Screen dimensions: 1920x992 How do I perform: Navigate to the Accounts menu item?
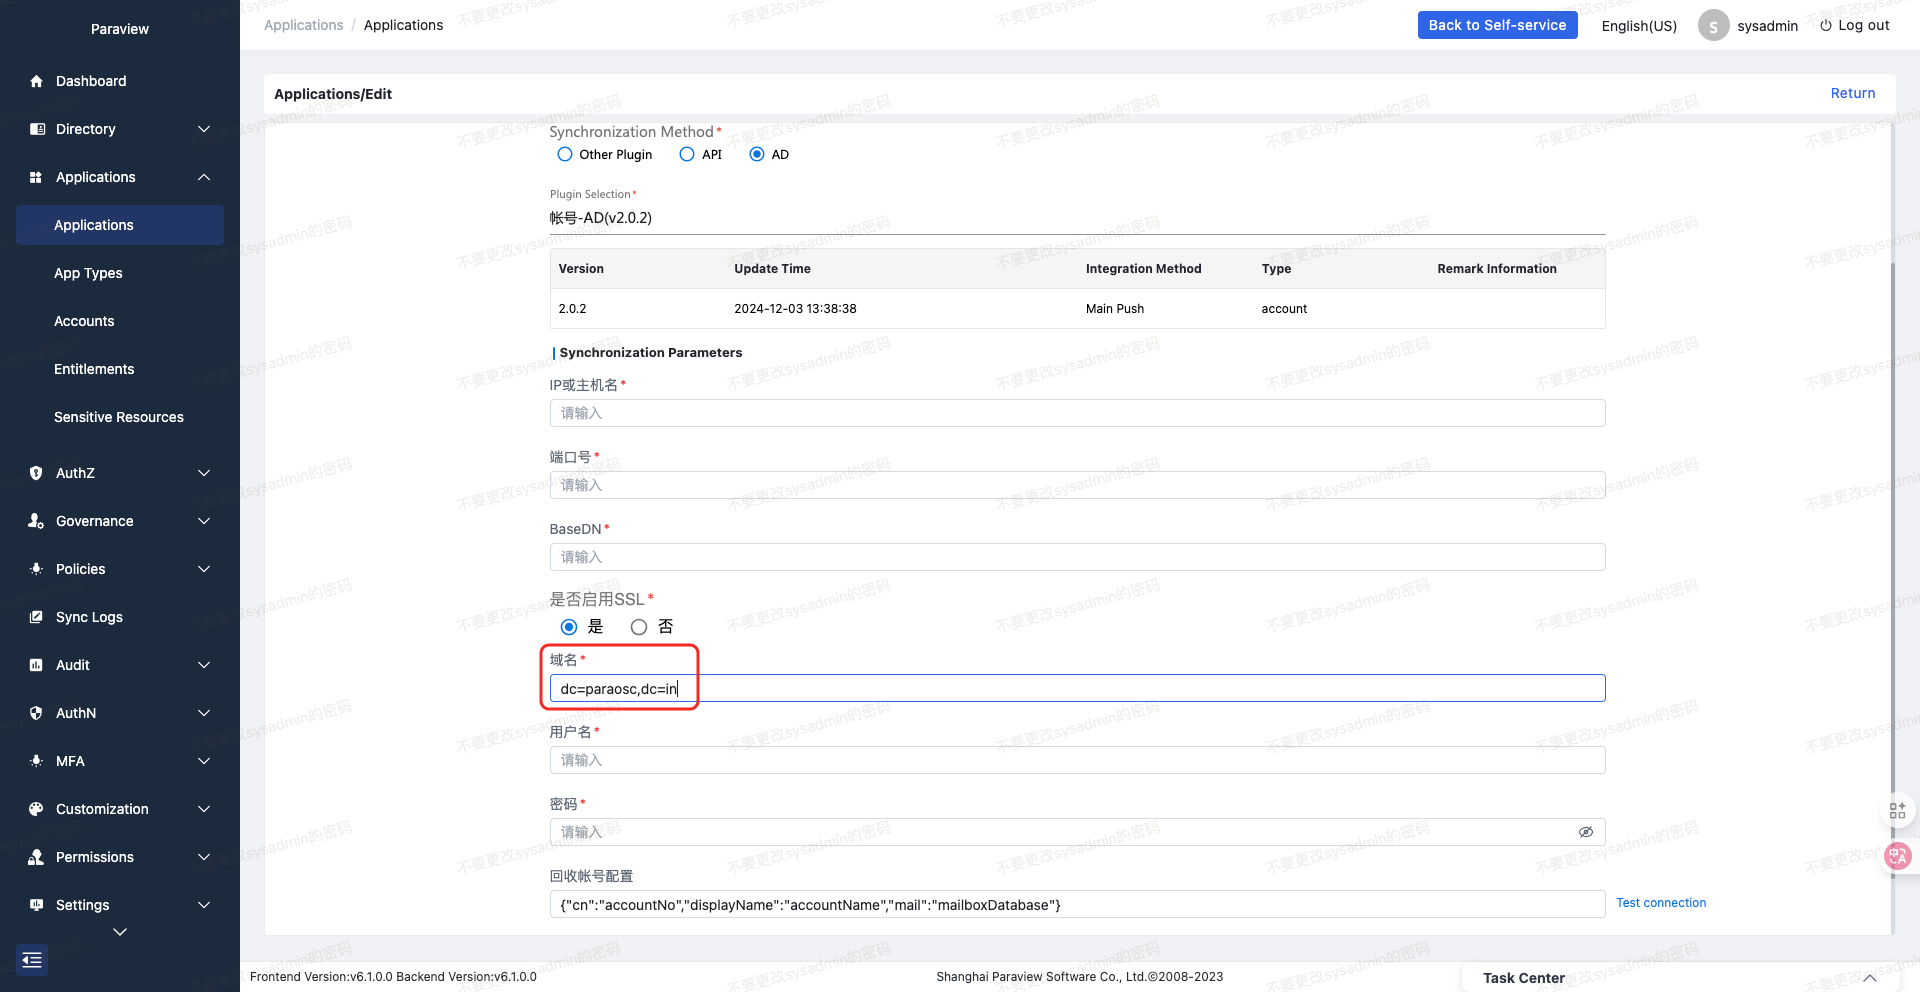click(x=84, y=321)
